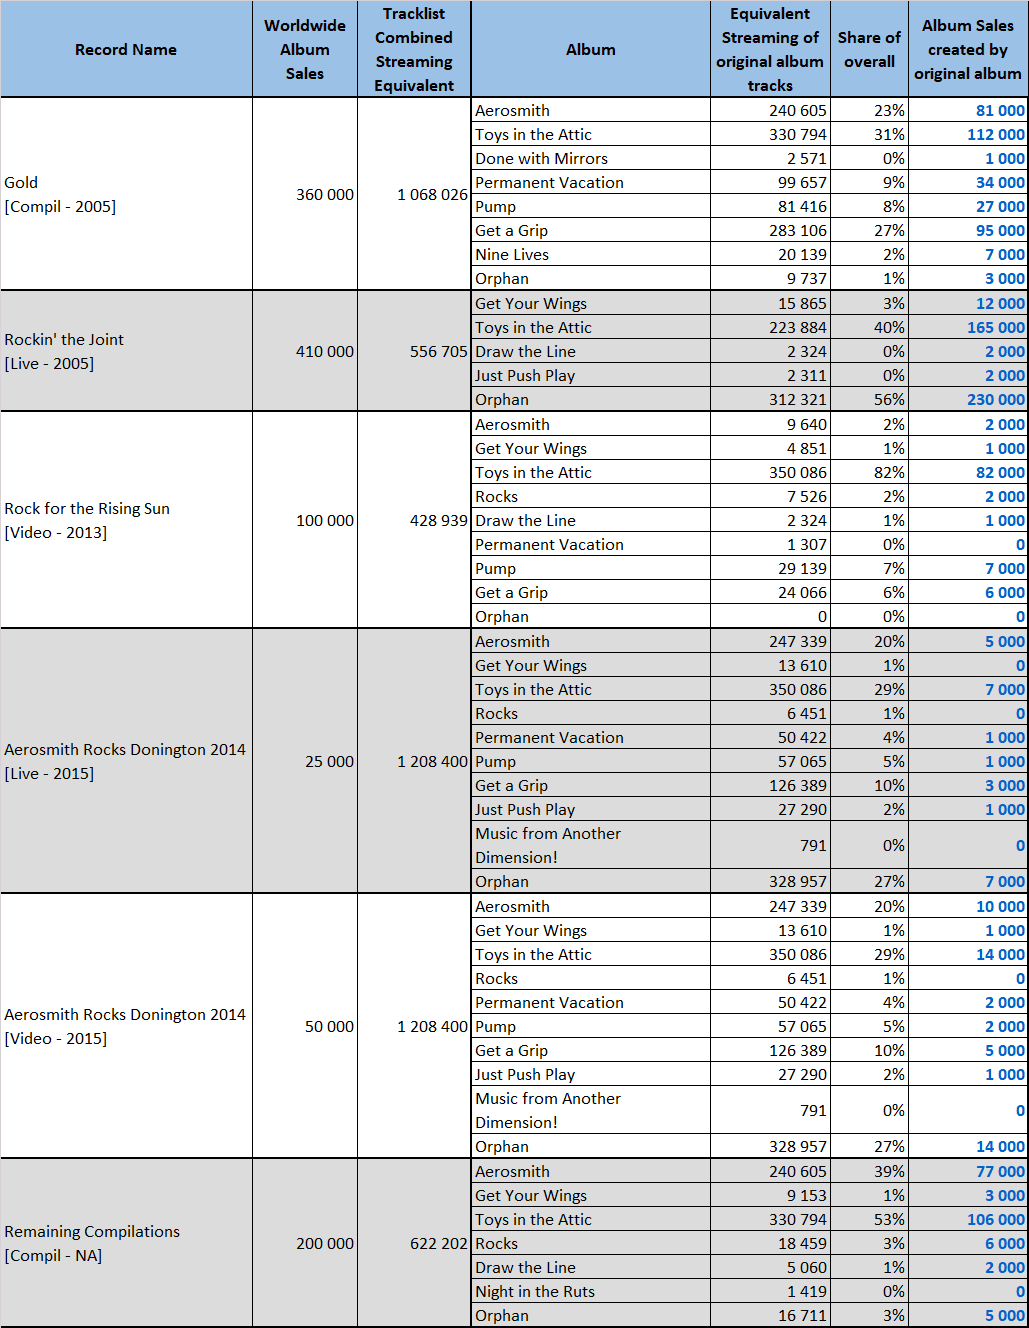Click the Album Sales created by original album header
Screen dimensions: 1029x1328
[968, 49]
